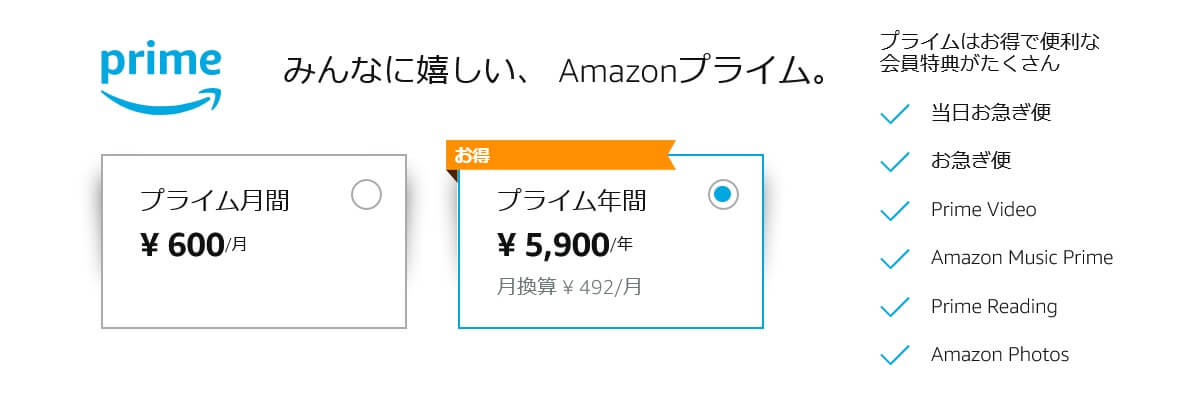
Task: Click the checkmark beside Amazon Music Prime
Action: [893, 258]
